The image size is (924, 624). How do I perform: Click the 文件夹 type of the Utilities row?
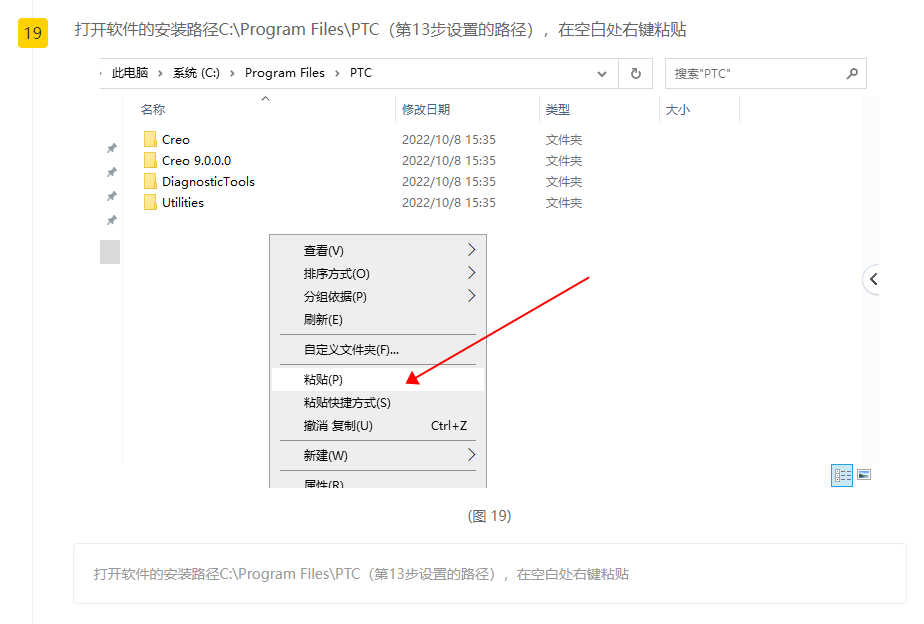(563, 203)
